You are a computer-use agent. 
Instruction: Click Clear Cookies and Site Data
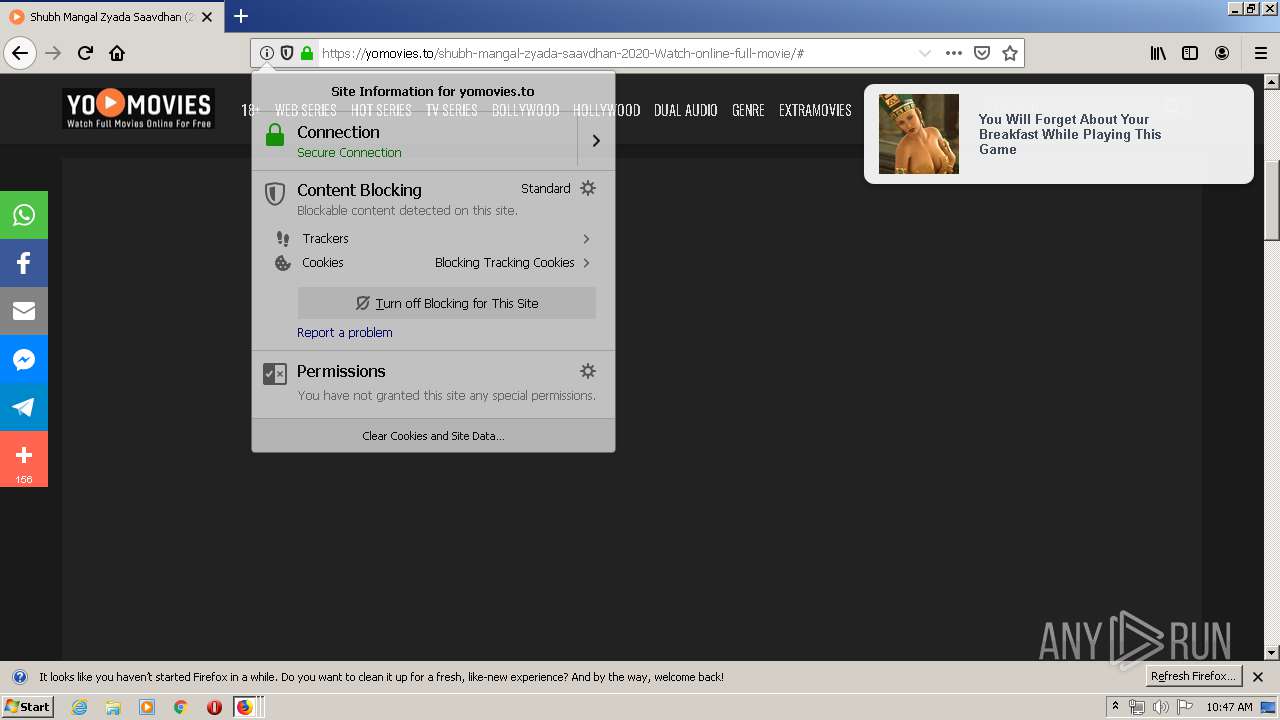click(x=433, y=436)
